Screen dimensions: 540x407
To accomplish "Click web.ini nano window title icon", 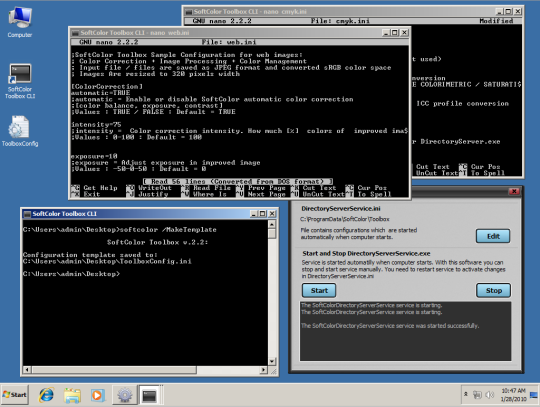I will [x=75, y=33].
